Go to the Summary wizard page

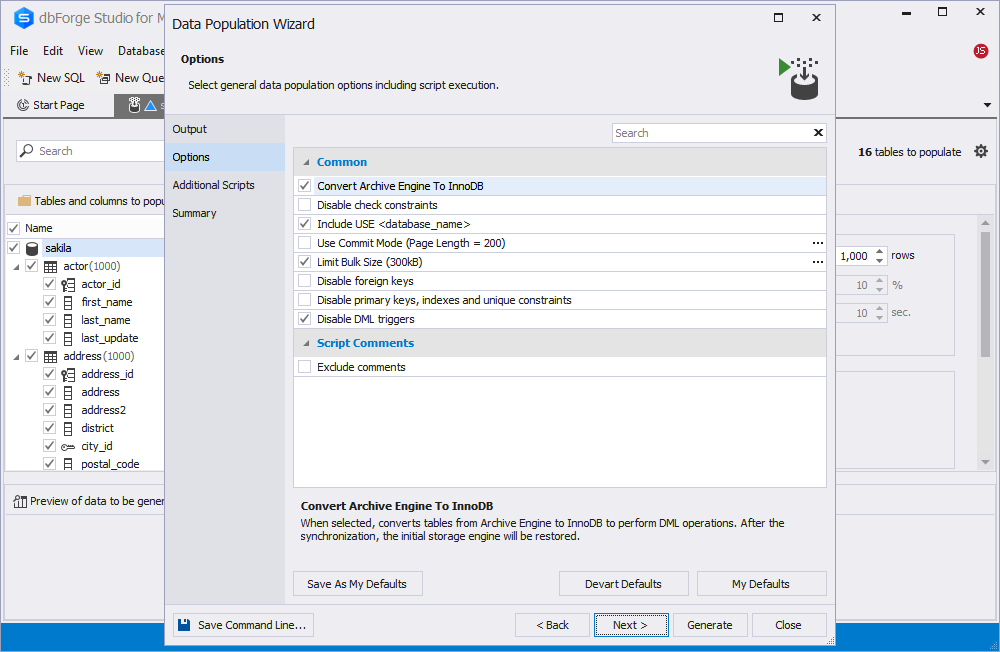(x=224, y=213)
